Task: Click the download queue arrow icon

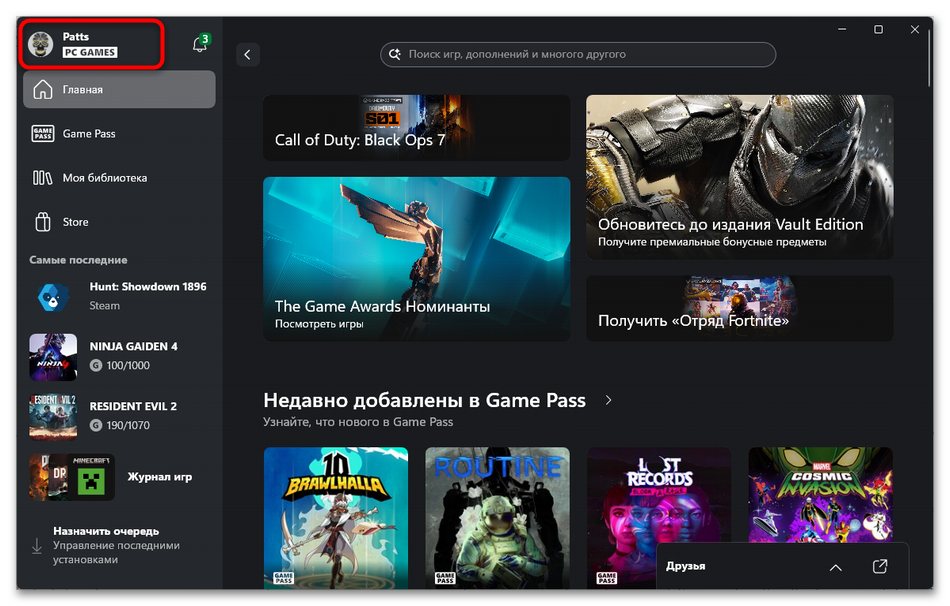Action: 37,545
